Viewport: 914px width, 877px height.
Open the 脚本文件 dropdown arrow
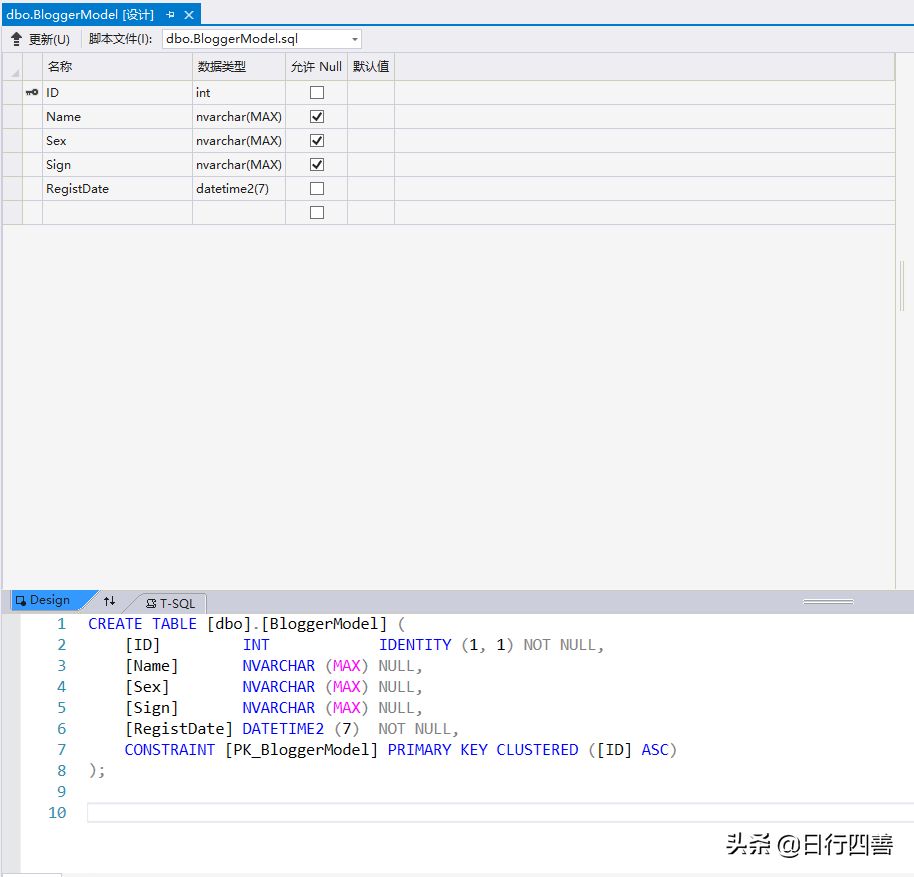click(353, 38)
